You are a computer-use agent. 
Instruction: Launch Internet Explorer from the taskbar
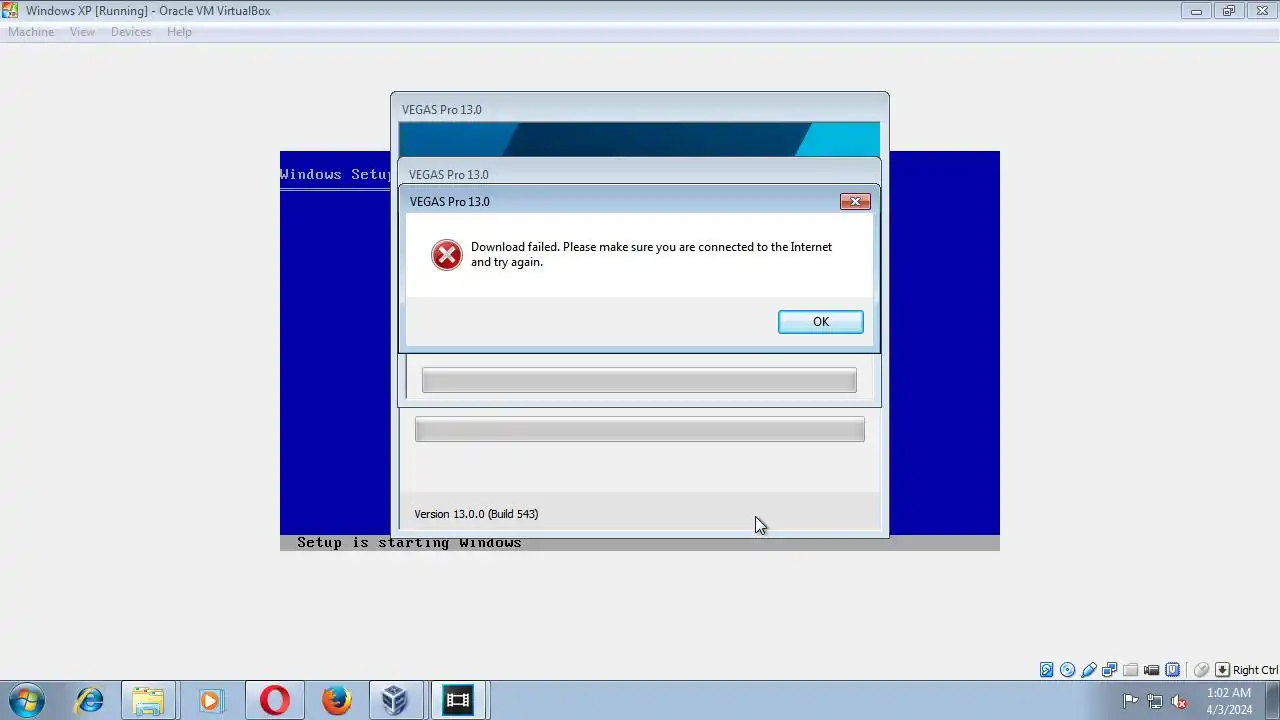[89, 700]
